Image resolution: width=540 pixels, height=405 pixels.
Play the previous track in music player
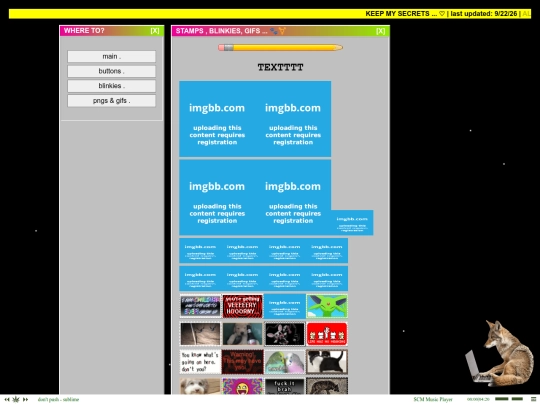pos(7,399)
